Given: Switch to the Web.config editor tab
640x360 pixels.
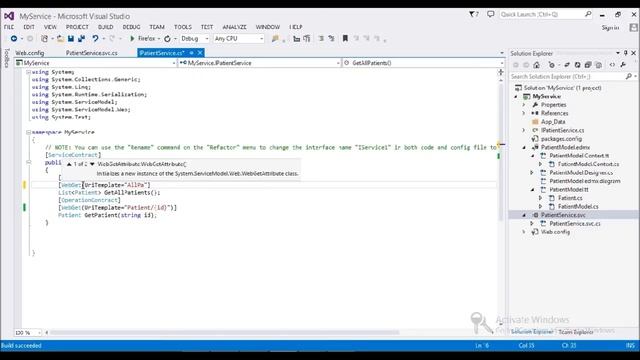Looking at the screenshot, I should tap(29, 53).
